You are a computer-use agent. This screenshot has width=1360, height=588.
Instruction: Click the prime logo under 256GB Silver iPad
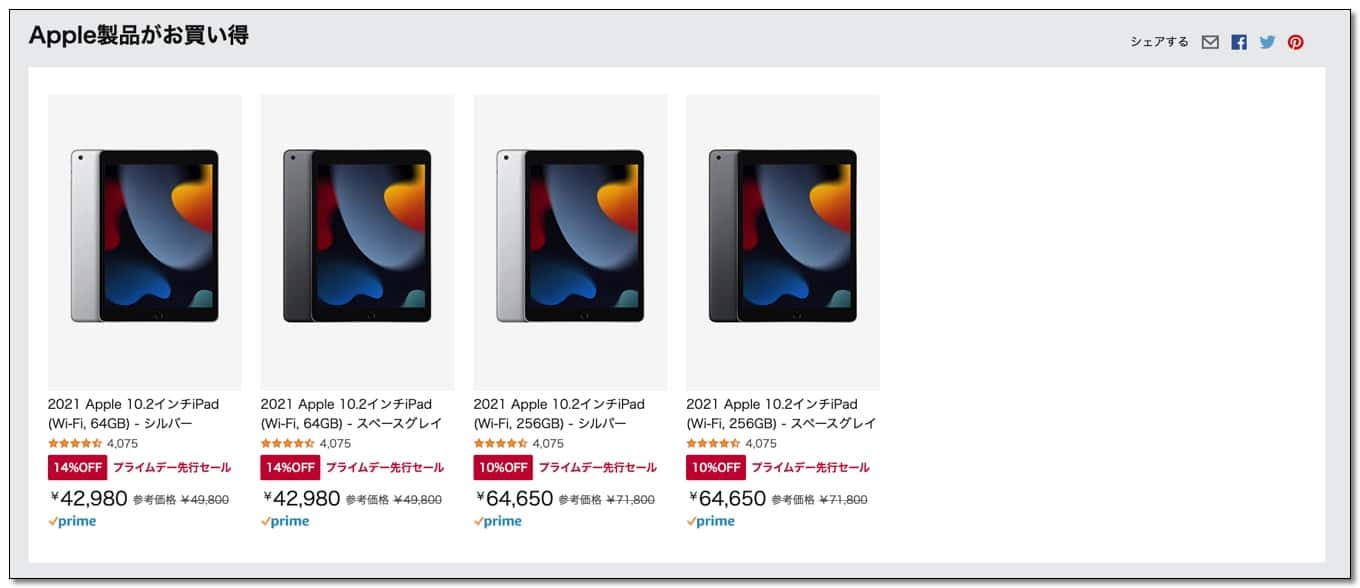point(498,521)
